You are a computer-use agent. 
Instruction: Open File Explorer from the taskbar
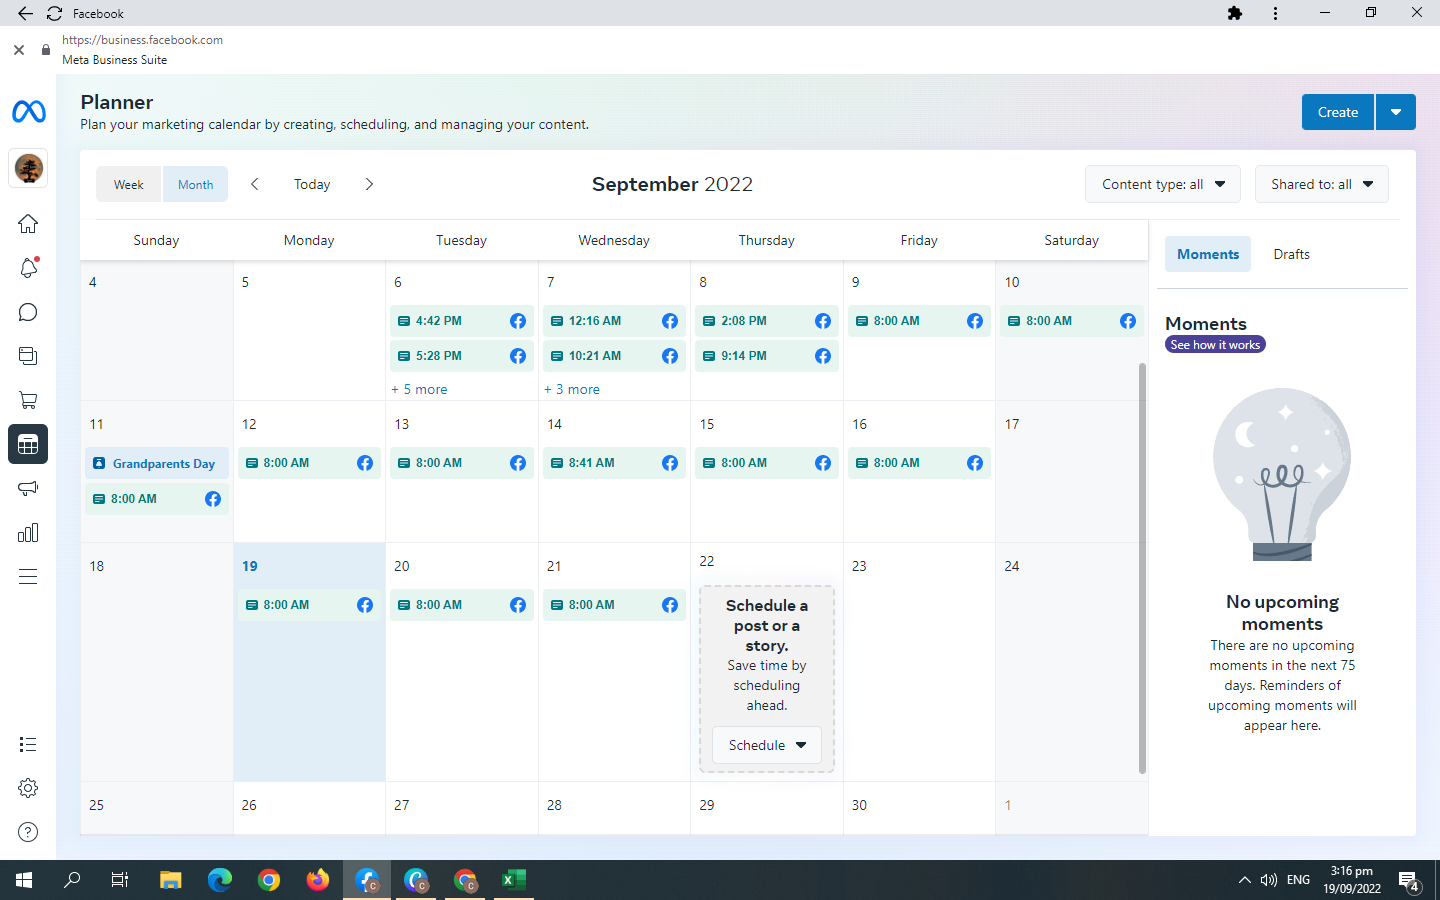tap(171, 880)
